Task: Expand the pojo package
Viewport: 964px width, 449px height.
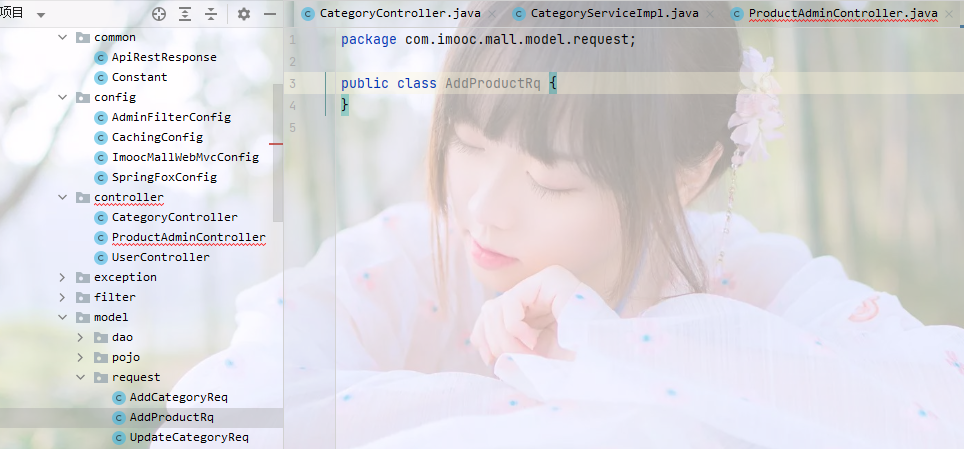Action: click(x=80, y=357)
